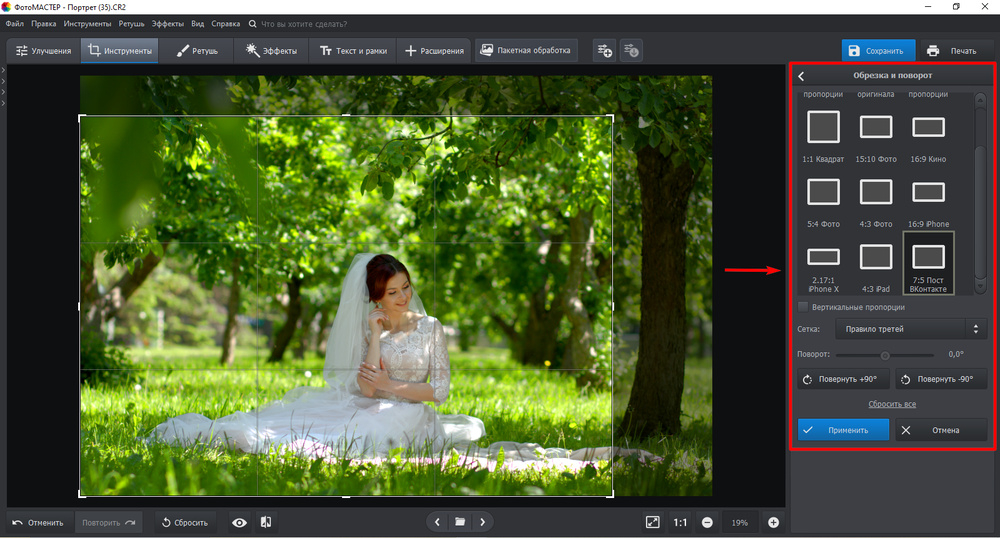Reset edits with bottom Сбросить button

pyautogui.click(x=184, y=522)
